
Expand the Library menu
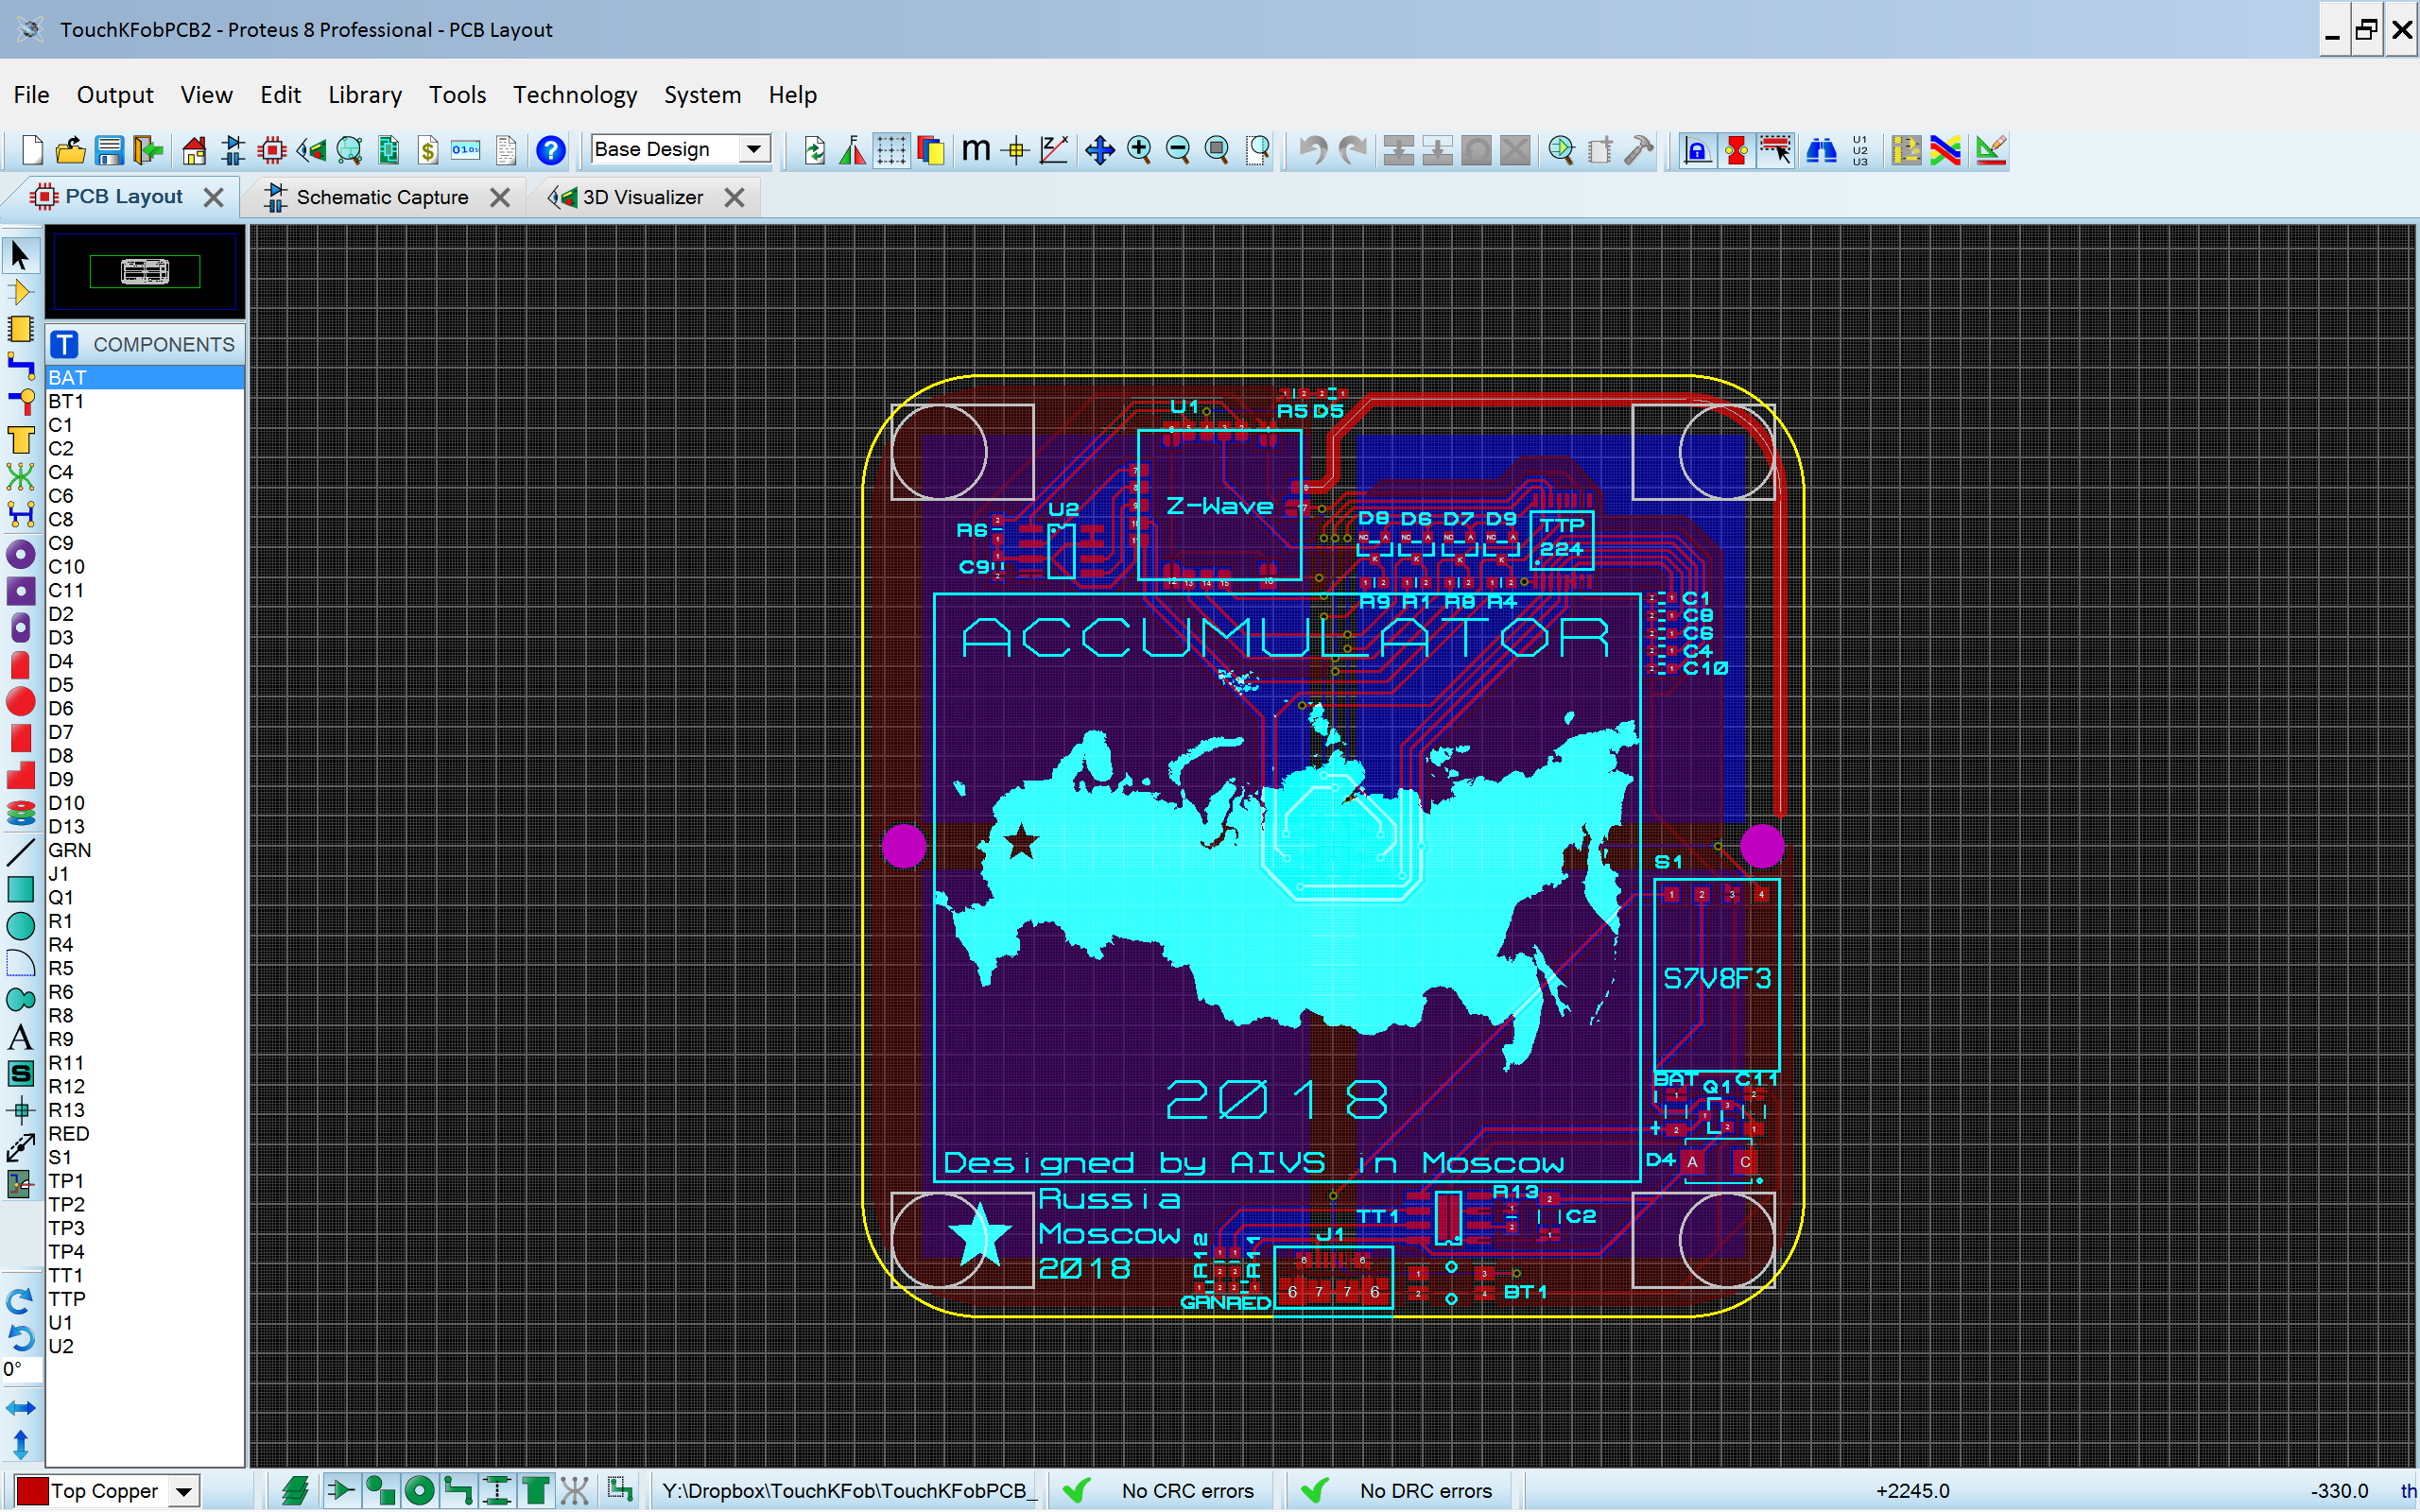pos(361,94)
